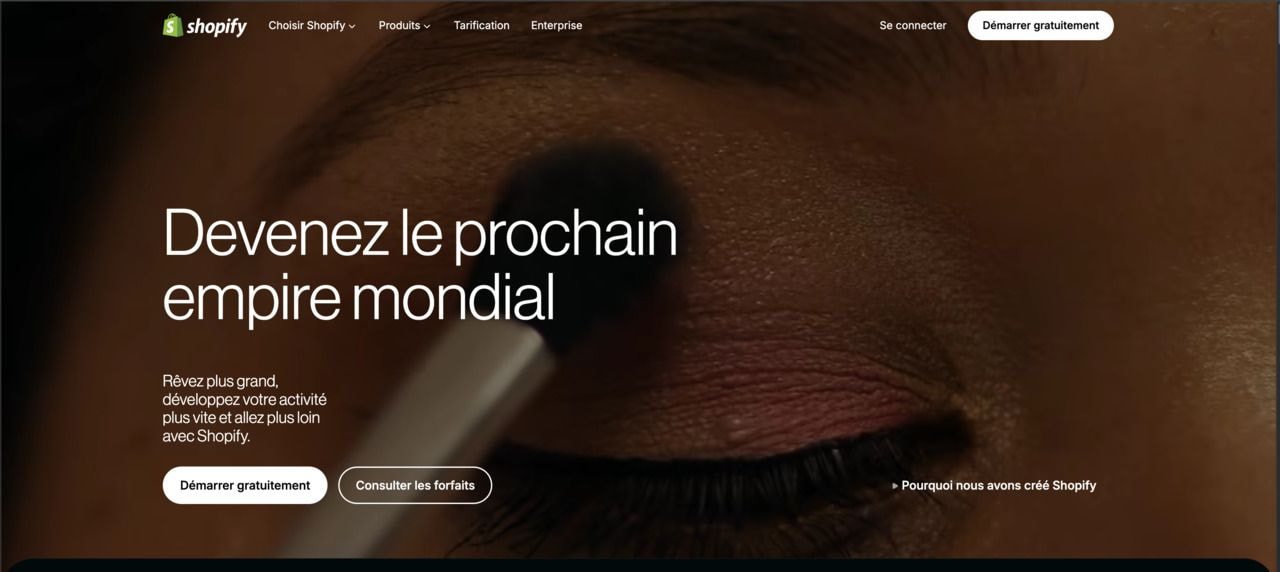Screen dimensions: 1280x572
Task: Click the Shopify wordmark text in header
Action: coord(216,27)
